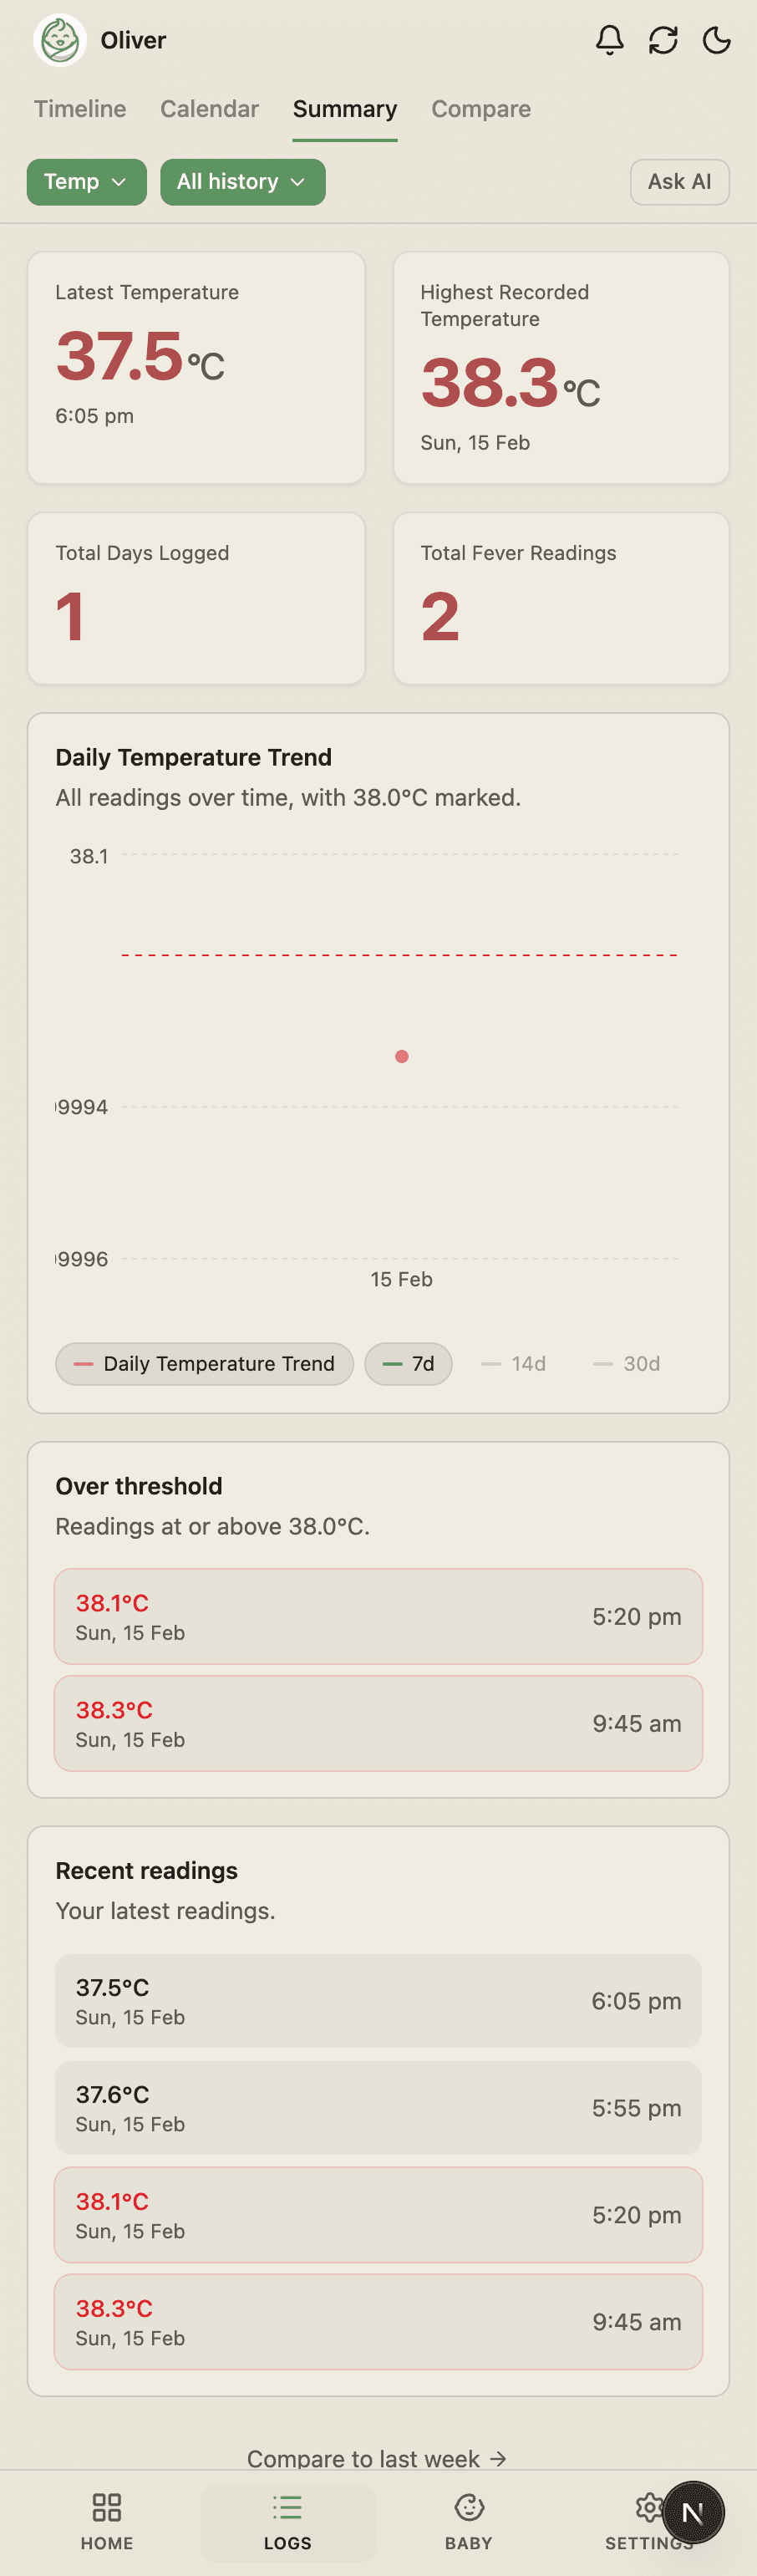Open the Compare tab
The height and width of the screenshot is (2576, 757).
pyautogui.click(x=481, y=109)
